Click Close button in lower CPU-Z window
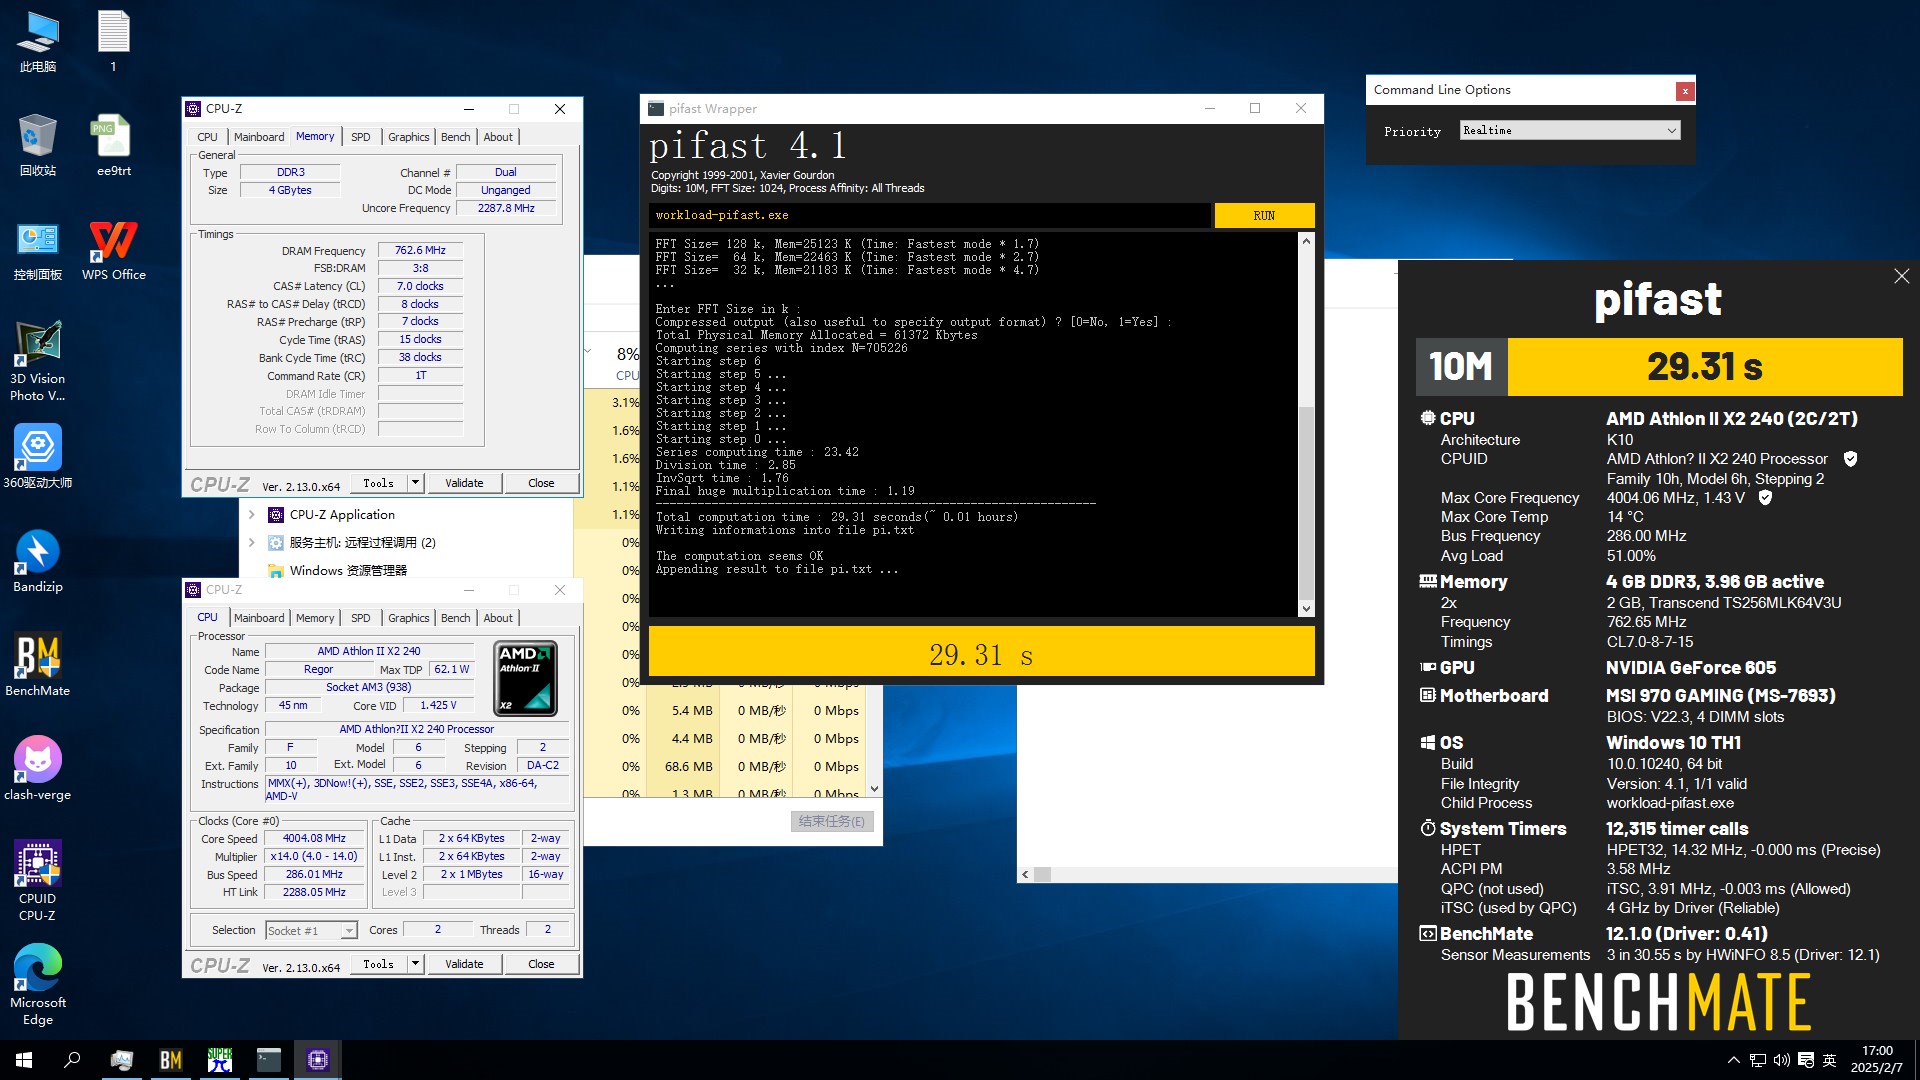Image resolution: width=1920 pixels, height=1080 pixels. coord(541,964)
